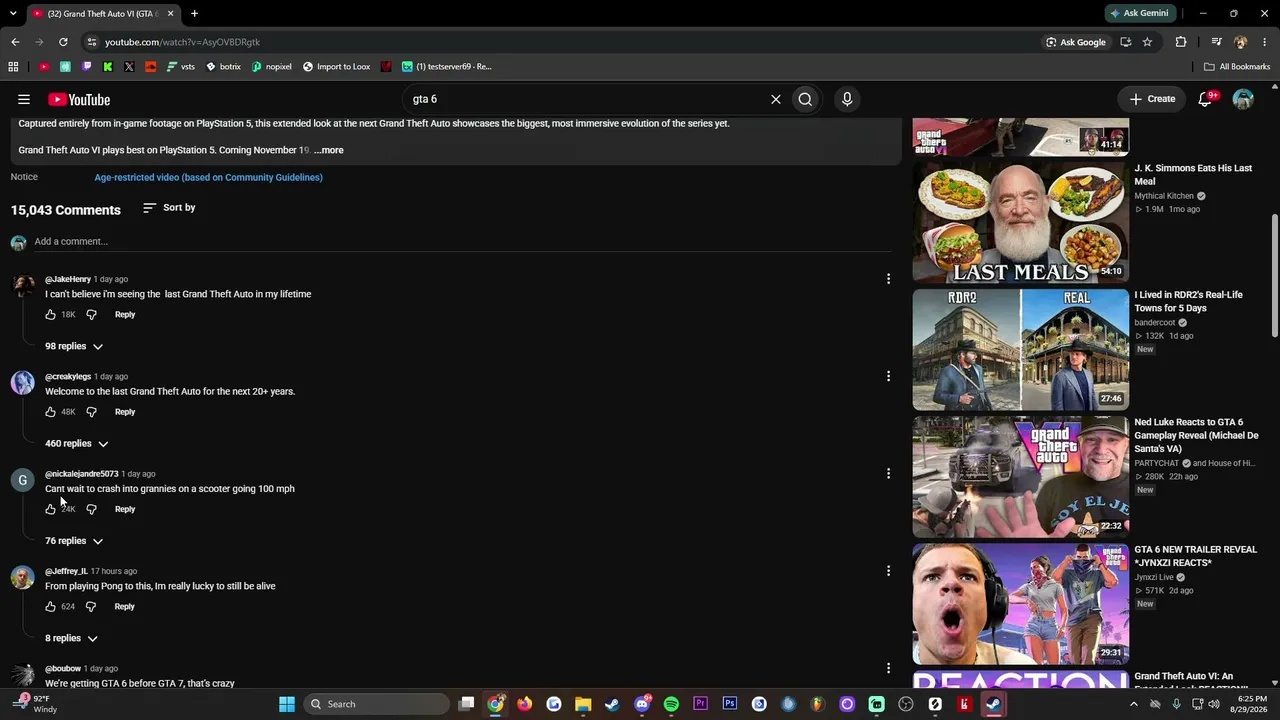Reply to the @JakeHenry comment
This screenshot has height=720, width=1280.
125,314
